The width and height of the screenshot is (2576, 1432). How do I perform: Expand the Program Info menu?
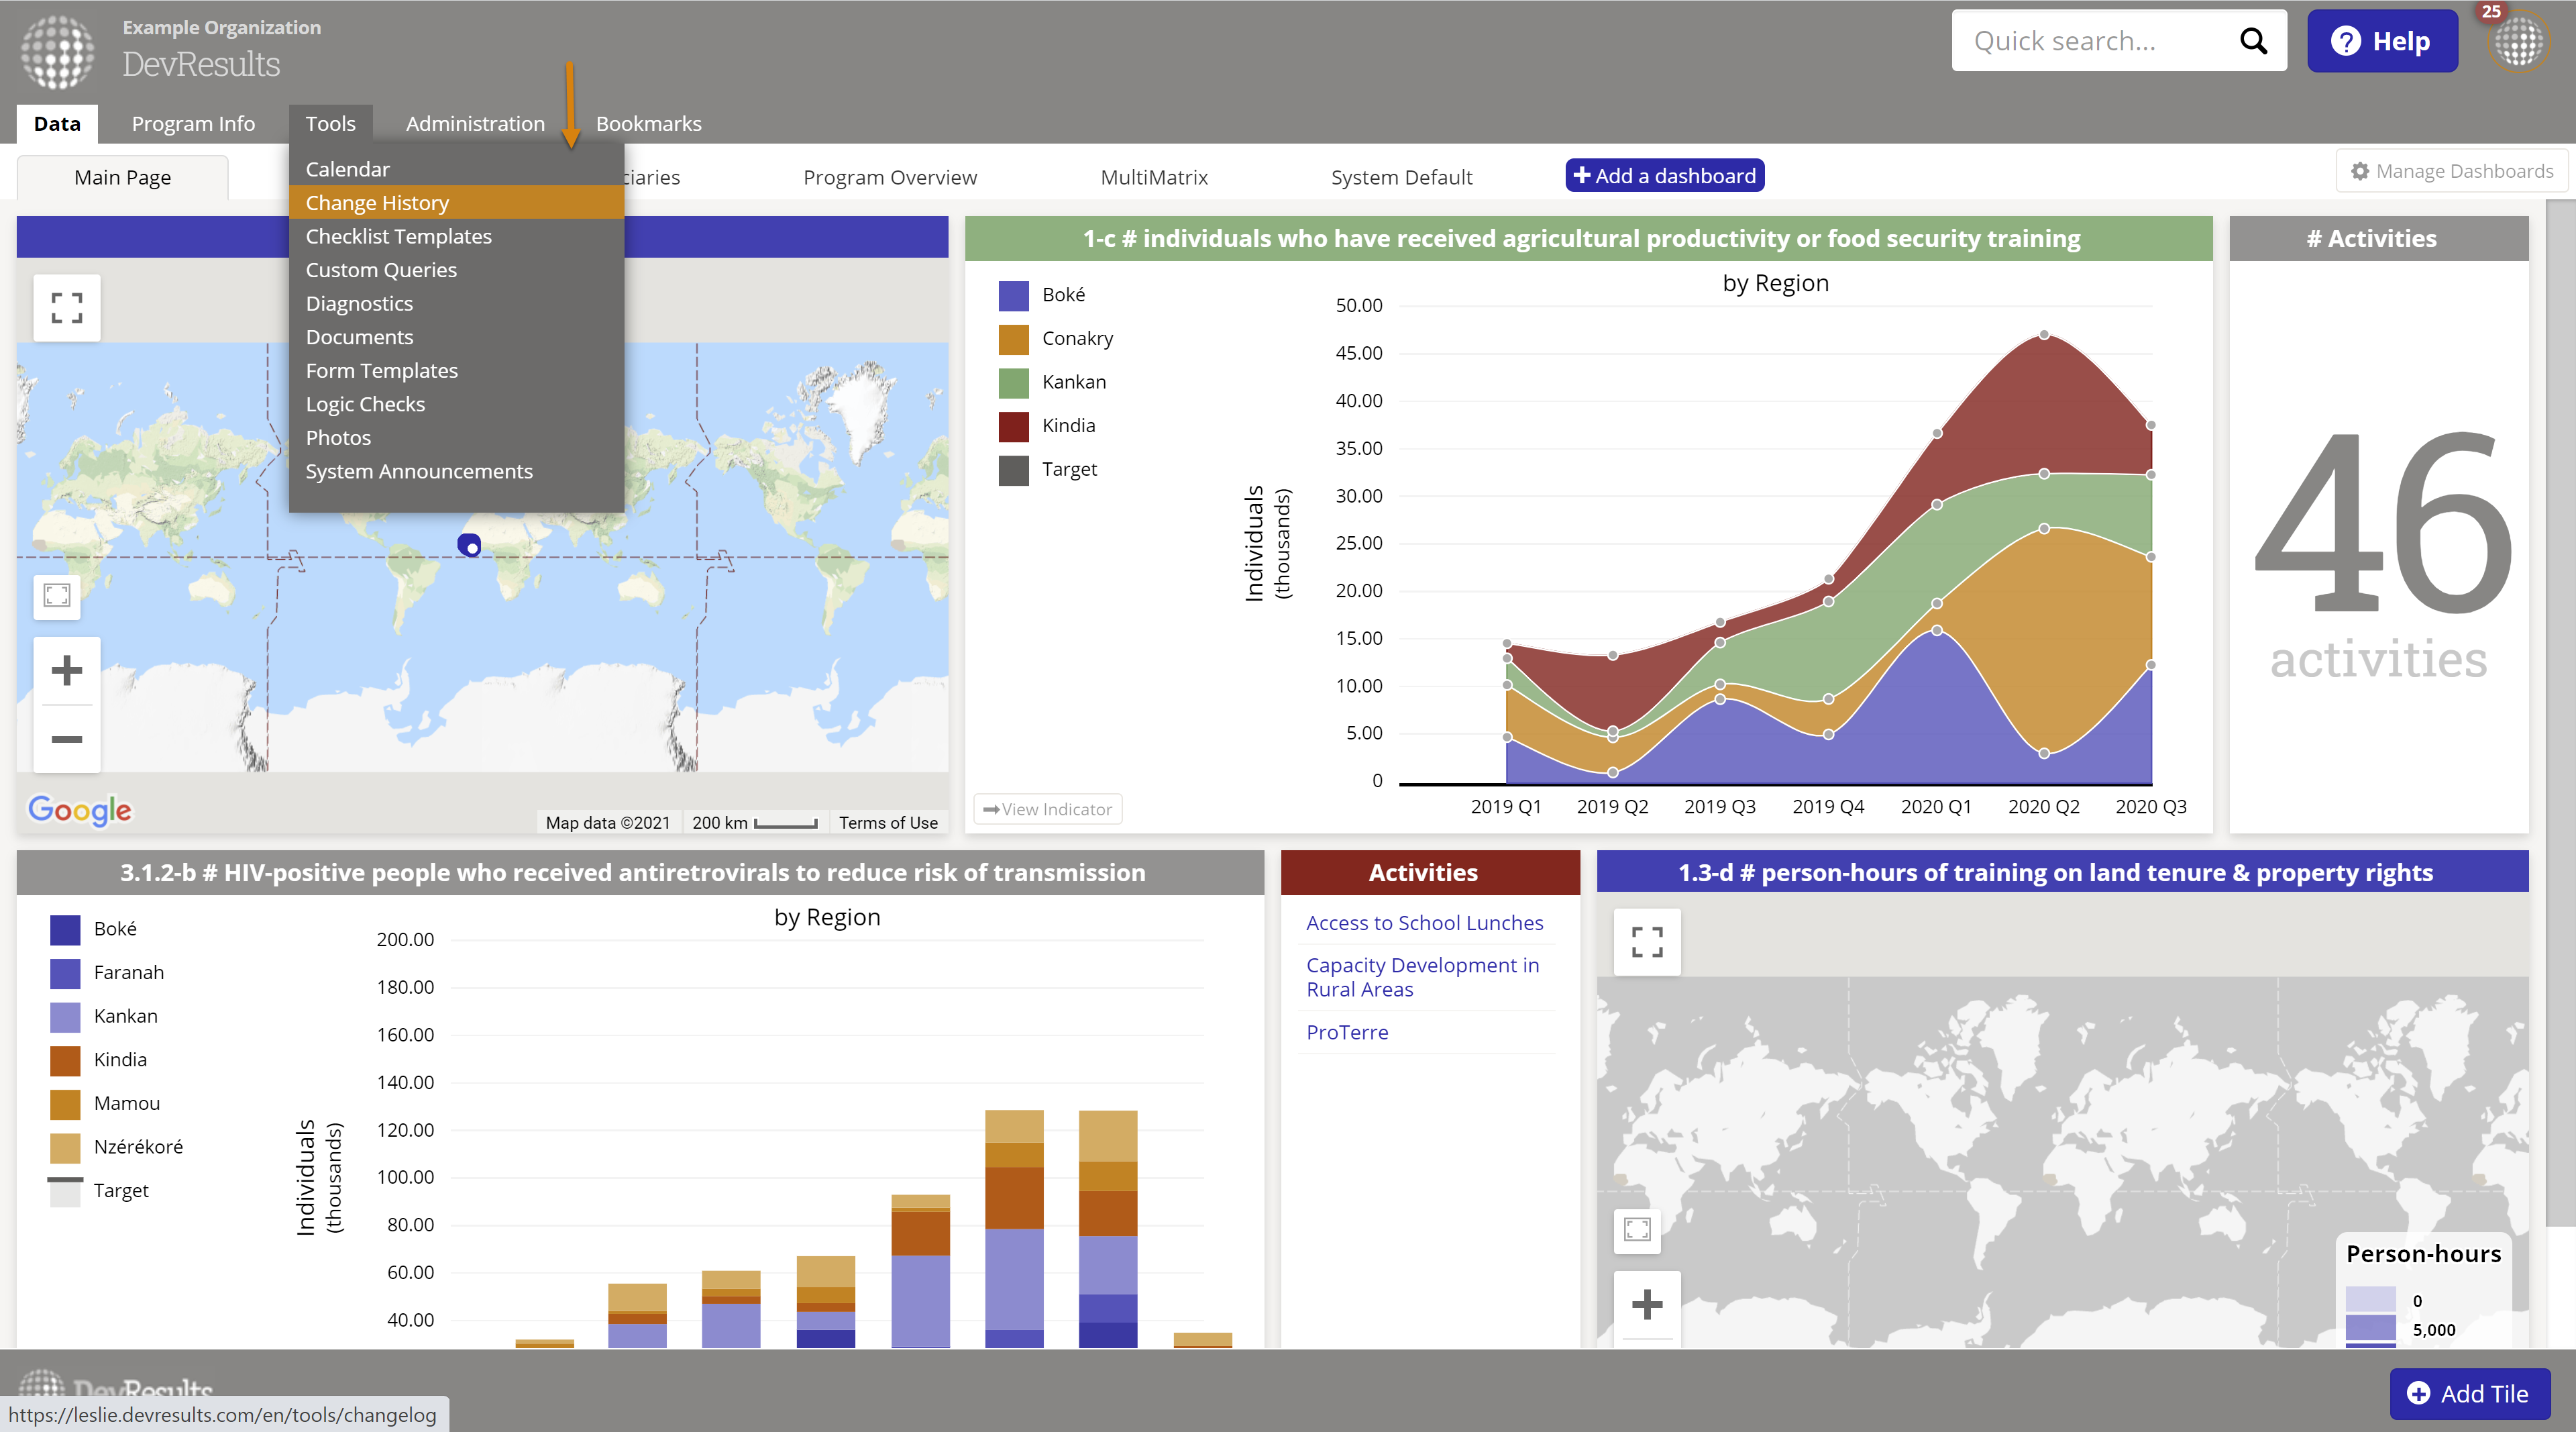[193, 124]
